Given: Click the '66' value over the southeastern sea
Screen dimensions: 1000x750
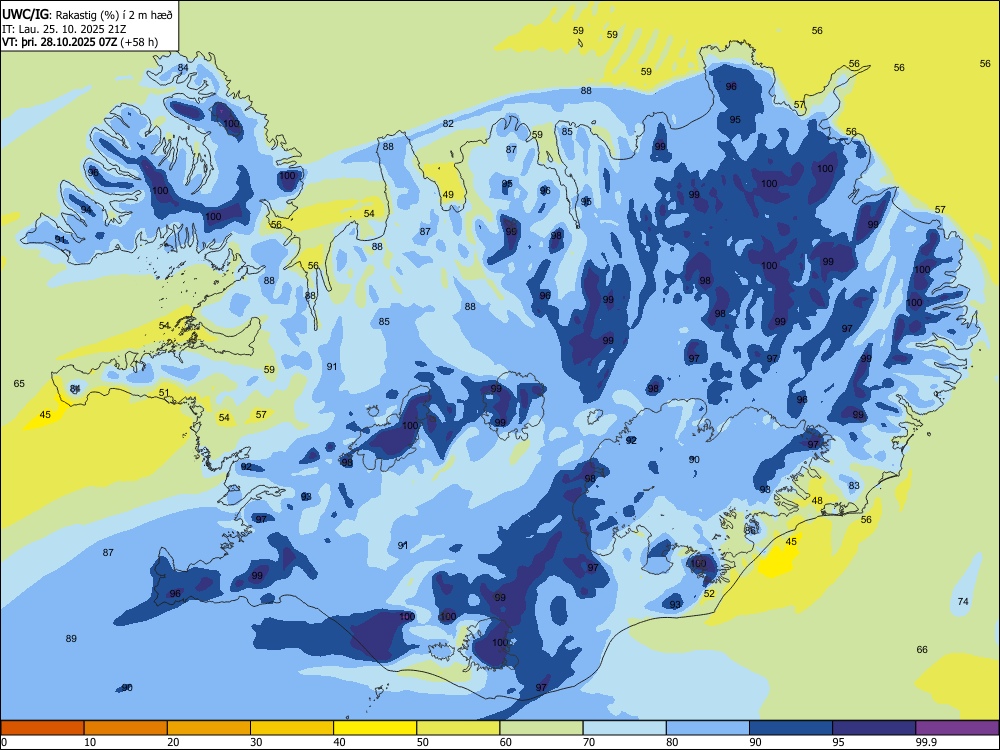Looking at the screenshot, I should click(x=922, y=649).
